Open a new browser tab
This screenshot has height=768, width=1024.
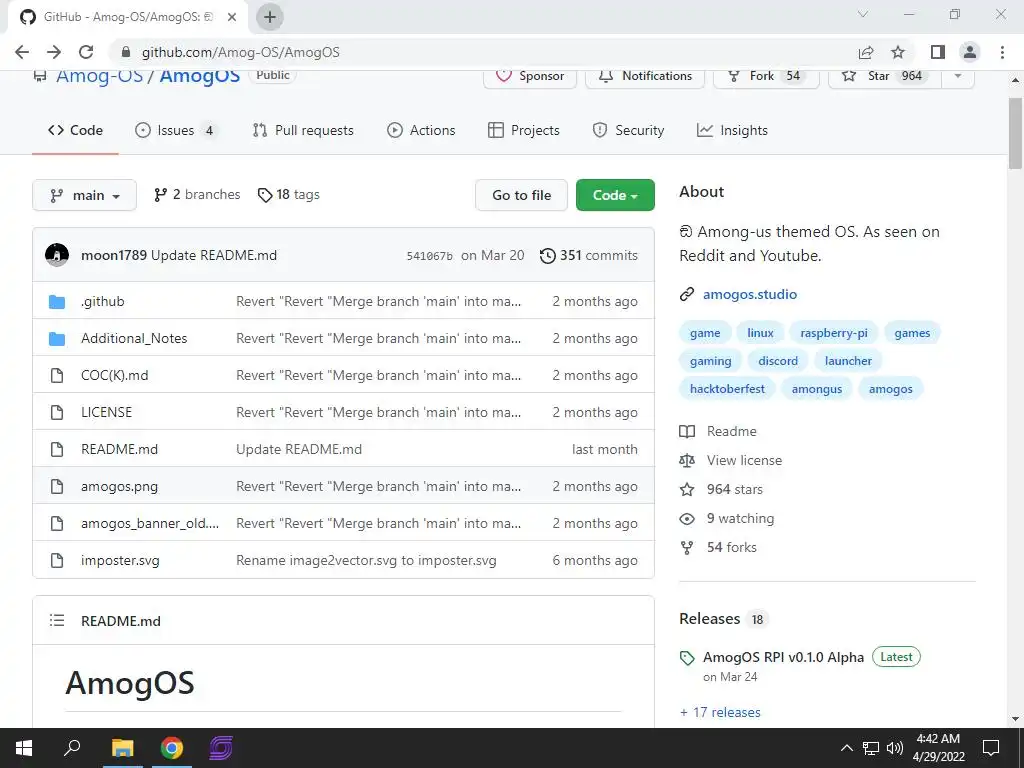270,17
